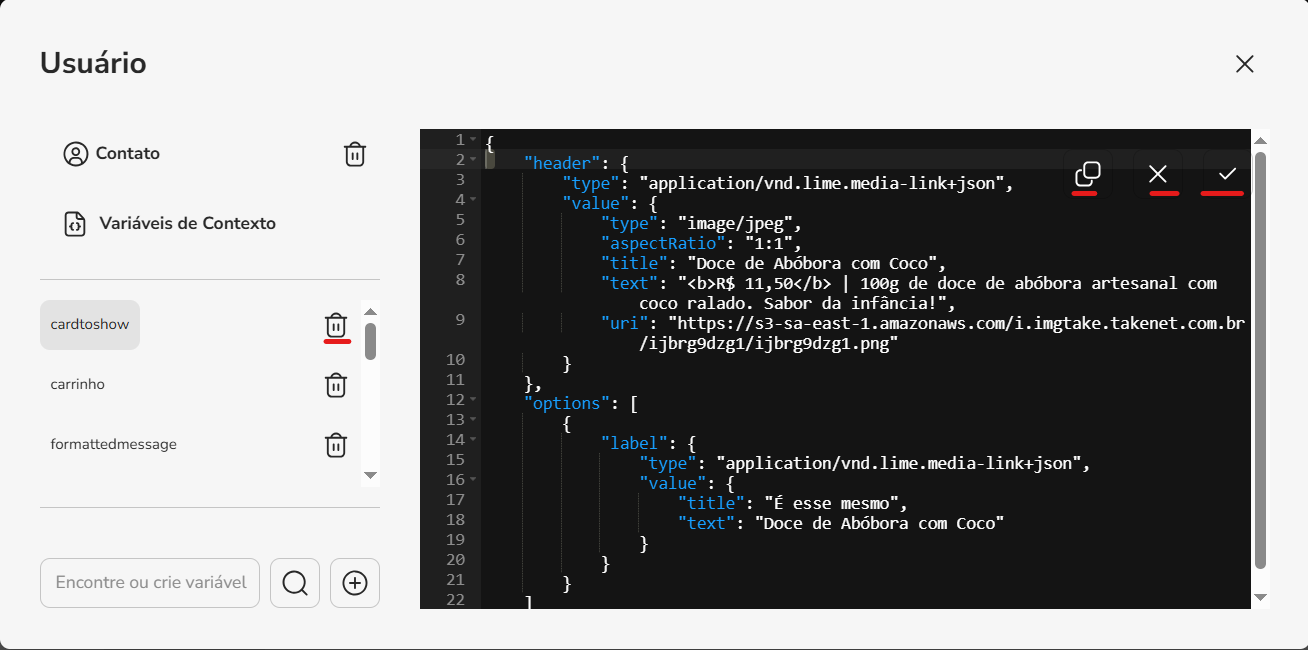Collapse the root object fold arrow on line 1
1308x650 pixels.
click(x=473, y=140)
